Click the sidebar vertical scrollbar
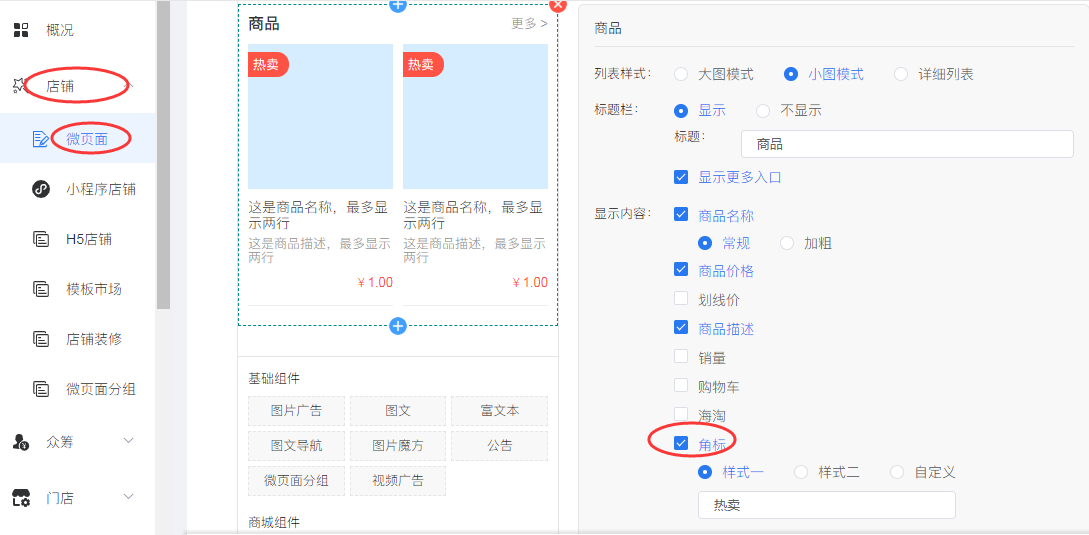This screenshot has width=1089, height=535. pyautogui.click(x=163, y=154)
